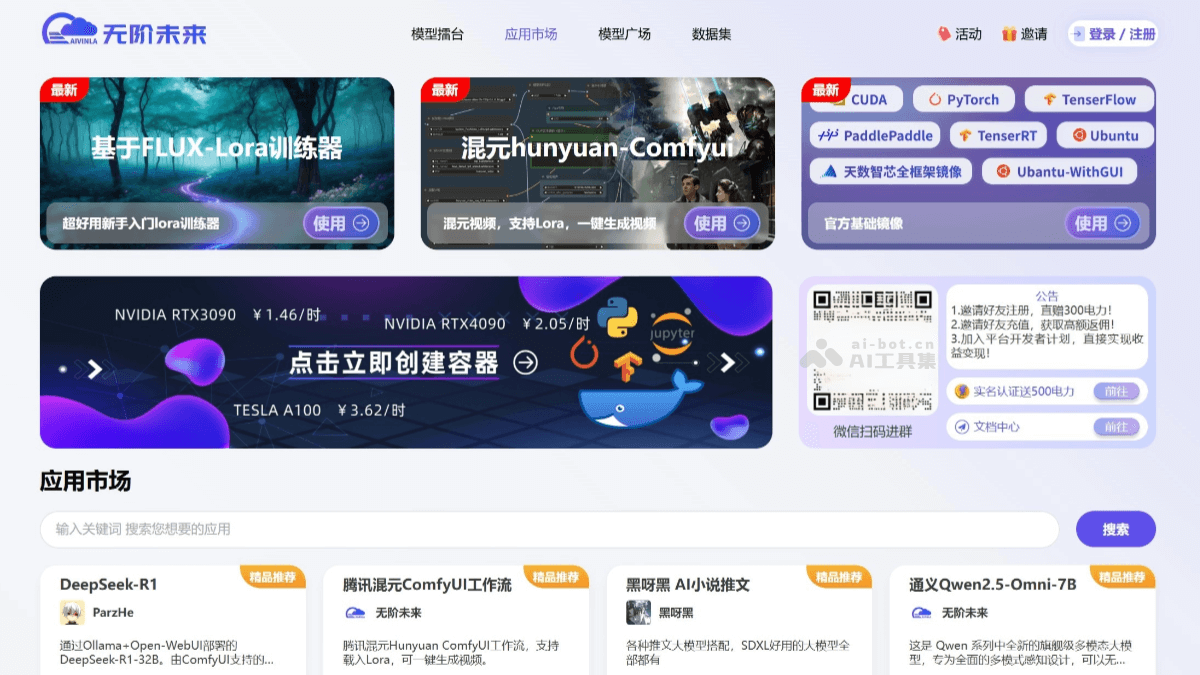Click the 邀请 gift invite icon
The image size is (1200, 675).
pos(1026,33)
